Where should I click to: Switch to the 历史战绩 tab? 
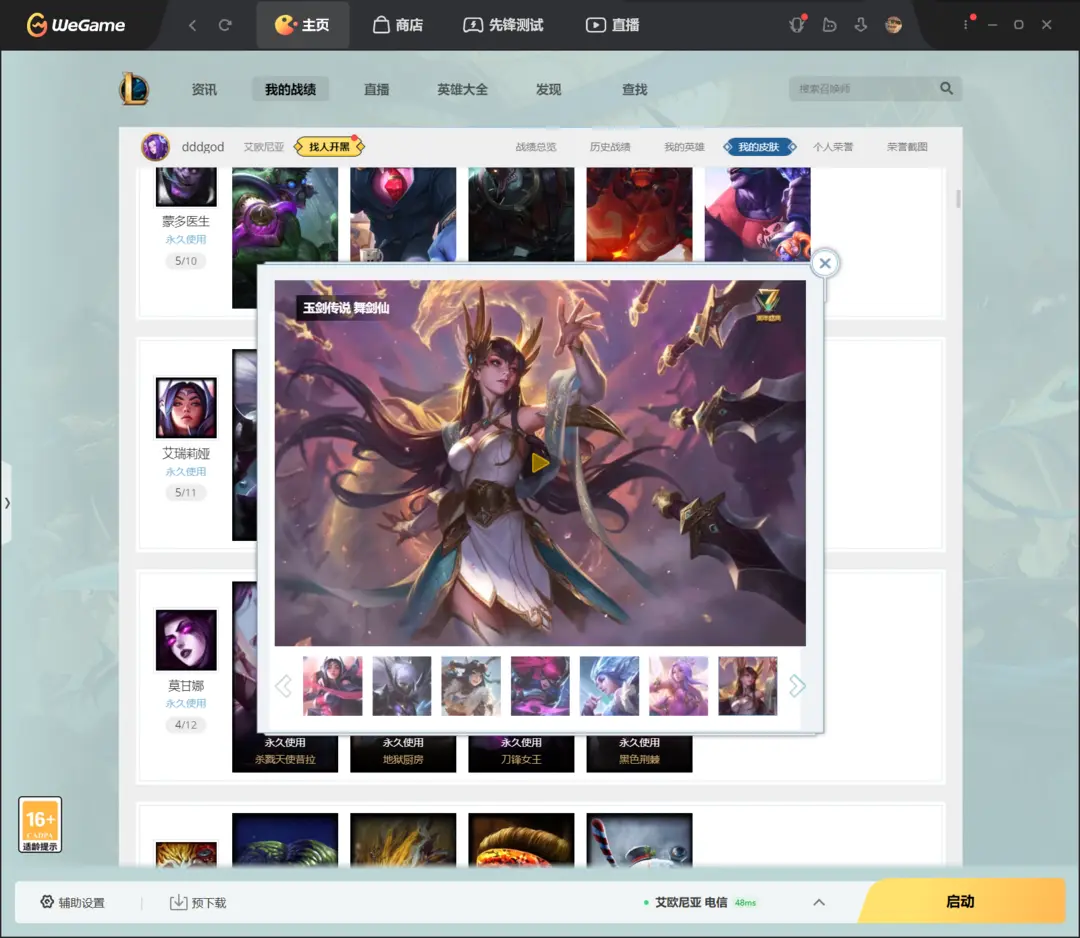point(610,147)
